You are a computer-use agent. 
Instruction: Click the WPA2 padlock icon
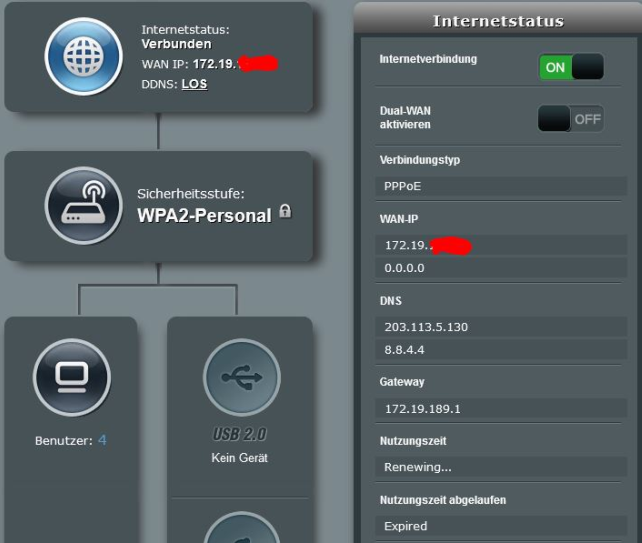coord(285,211)
